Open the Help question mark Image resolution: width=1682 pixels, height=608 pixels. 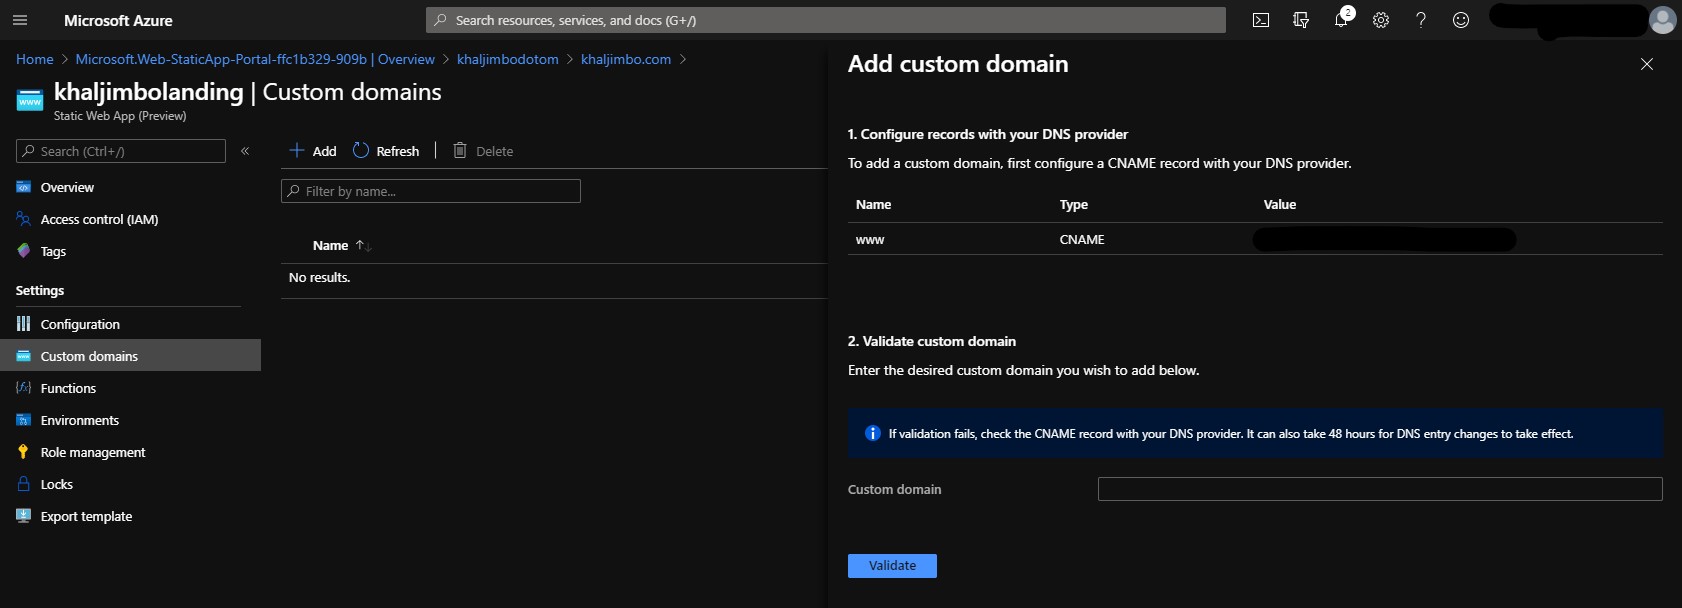(1421, 20)
